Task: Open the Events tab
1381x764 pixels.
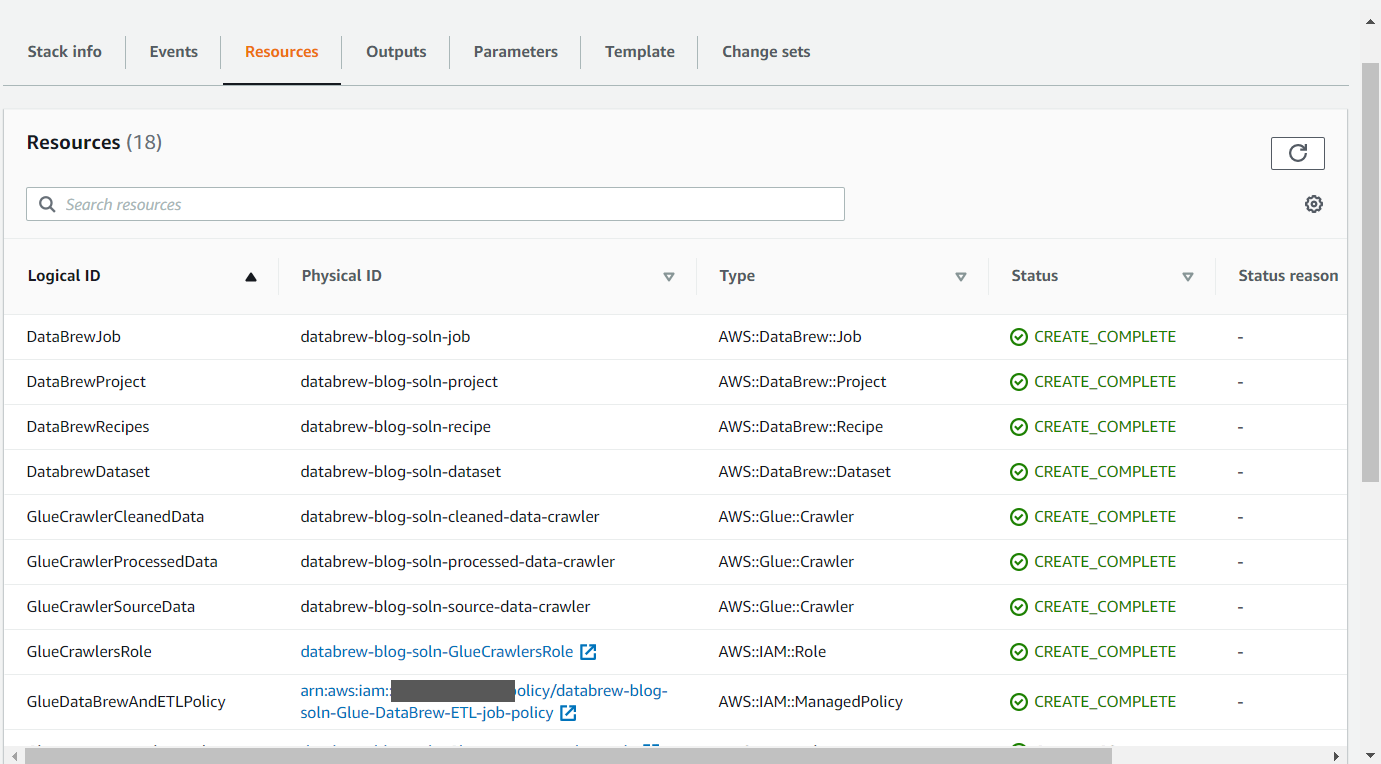Action: (174, 52)
